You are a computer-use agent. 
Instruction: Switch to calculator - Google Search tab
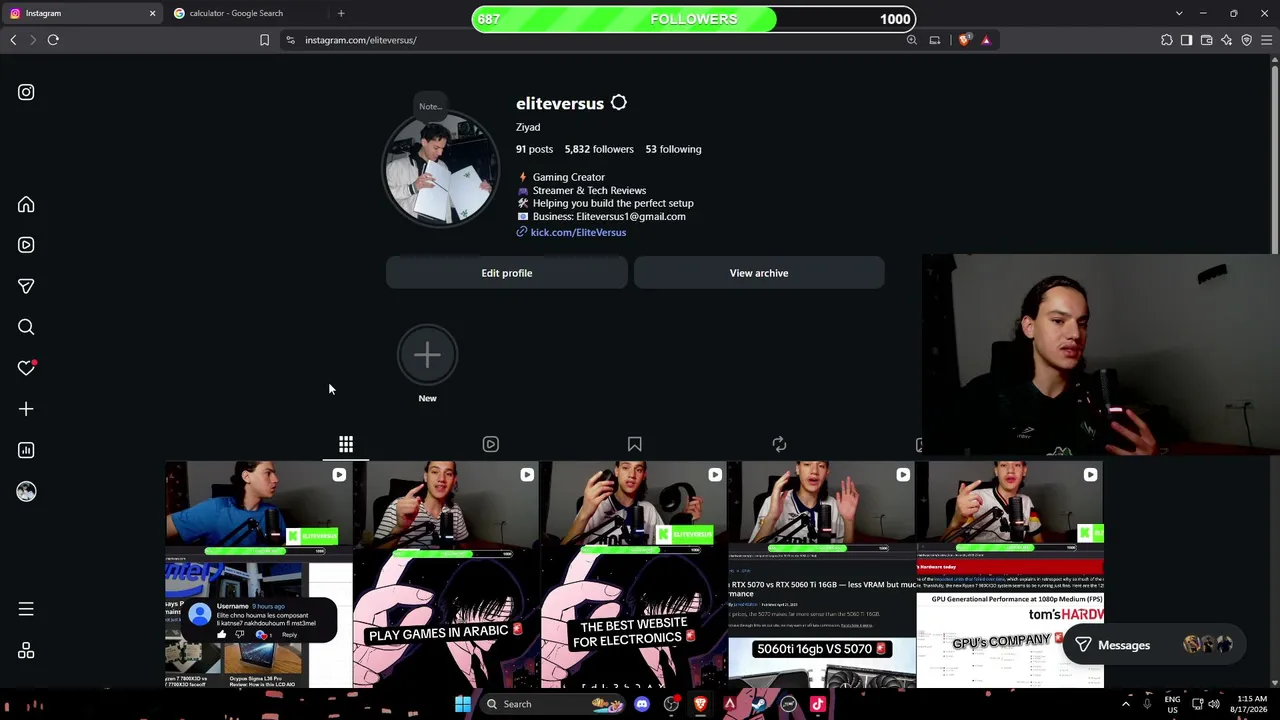pos(245,13)
